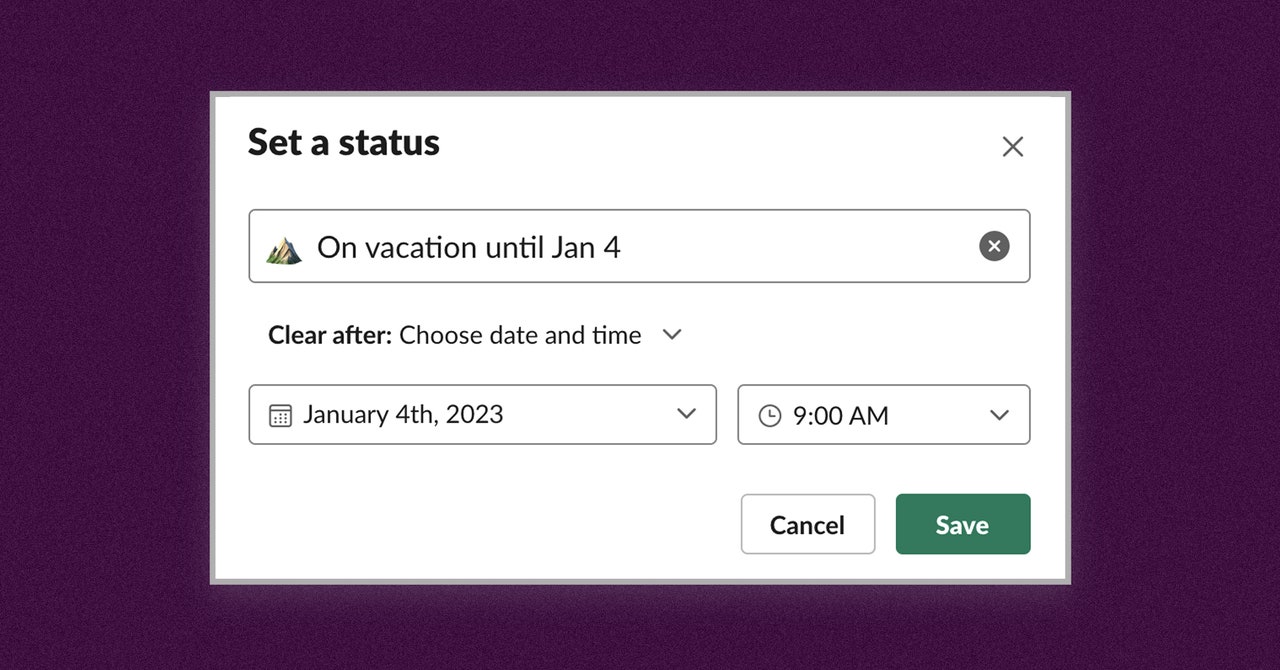Image resolution: width=1280 pixels, height=670 pixels.
Task: Open emoji picker via mountain emoji
Action: pos(284,249)
